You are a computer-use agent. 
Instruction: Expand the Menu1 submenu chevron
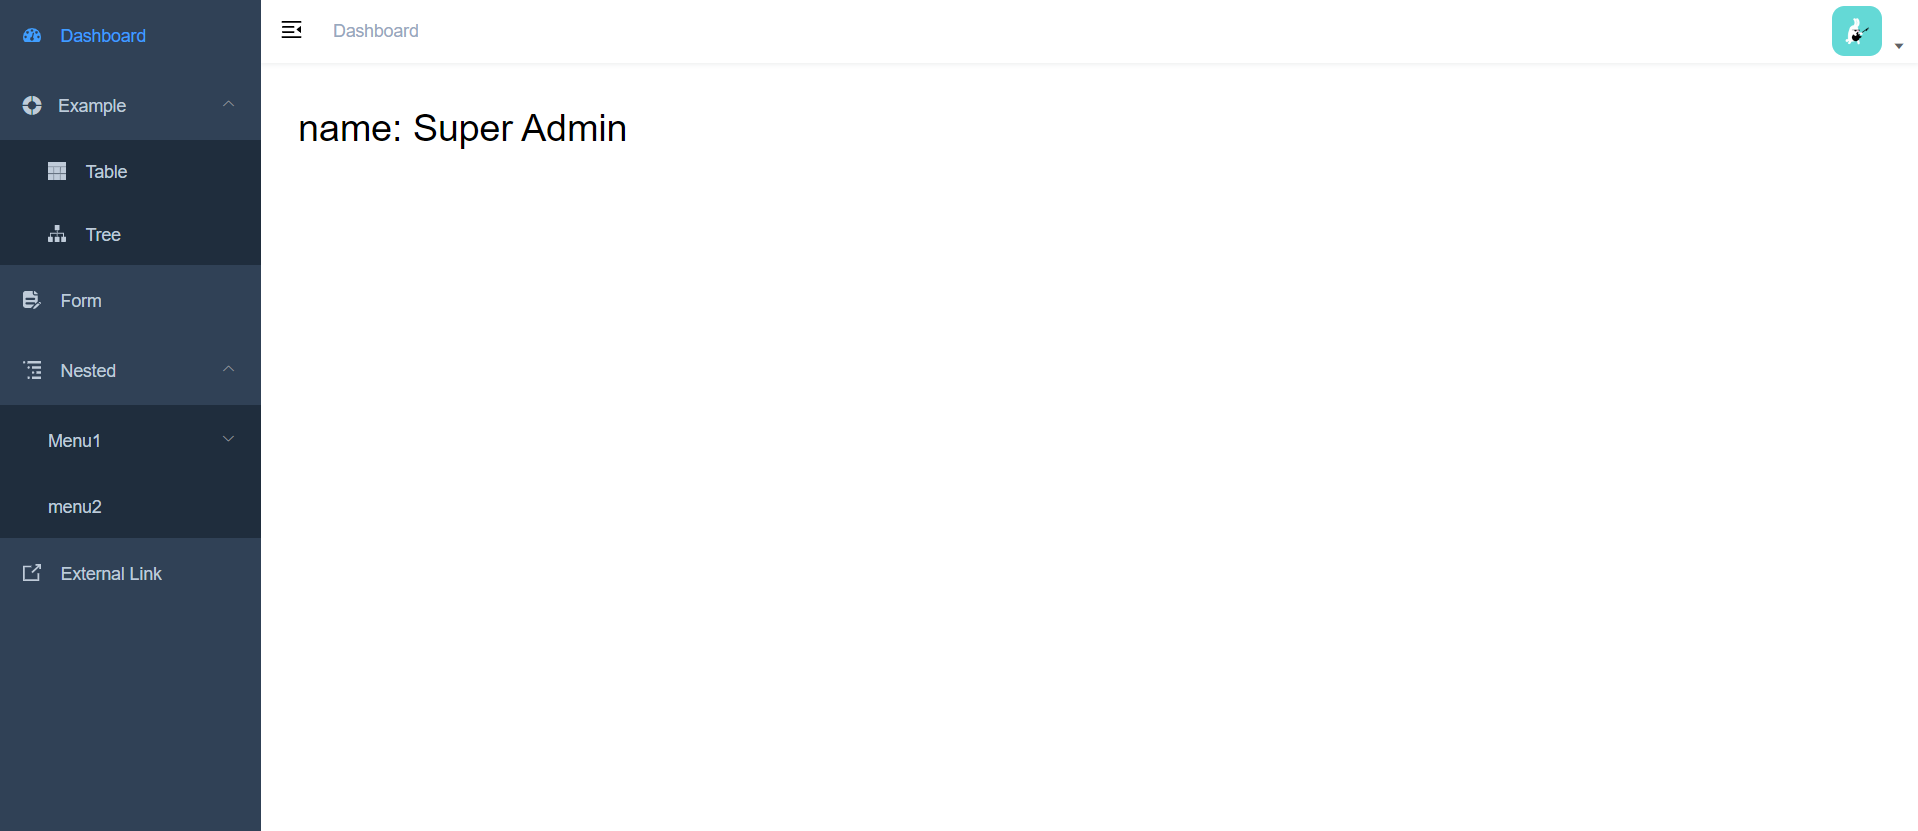(x=228, y=439)
